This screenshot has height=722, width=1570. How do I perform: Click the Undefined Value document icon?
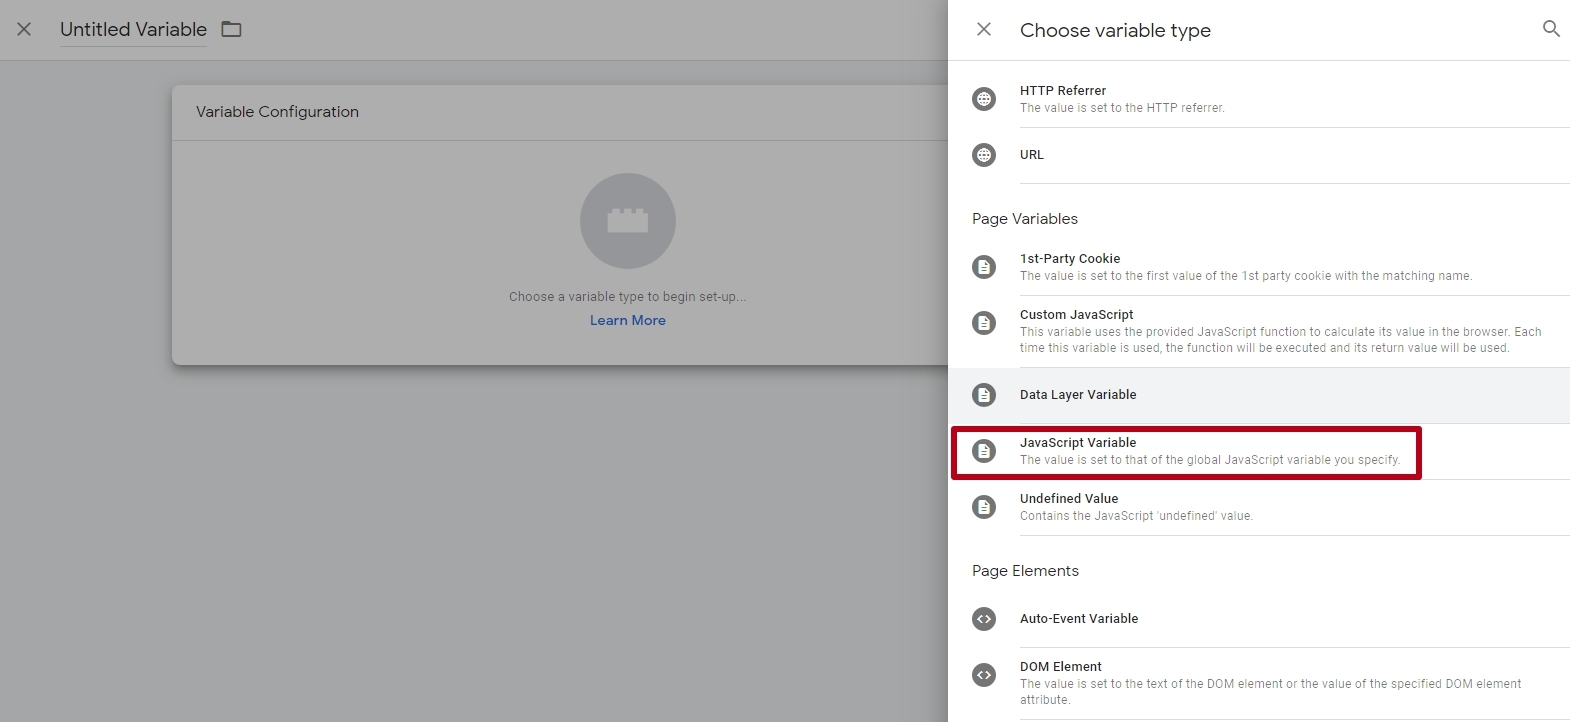point(984,507)
